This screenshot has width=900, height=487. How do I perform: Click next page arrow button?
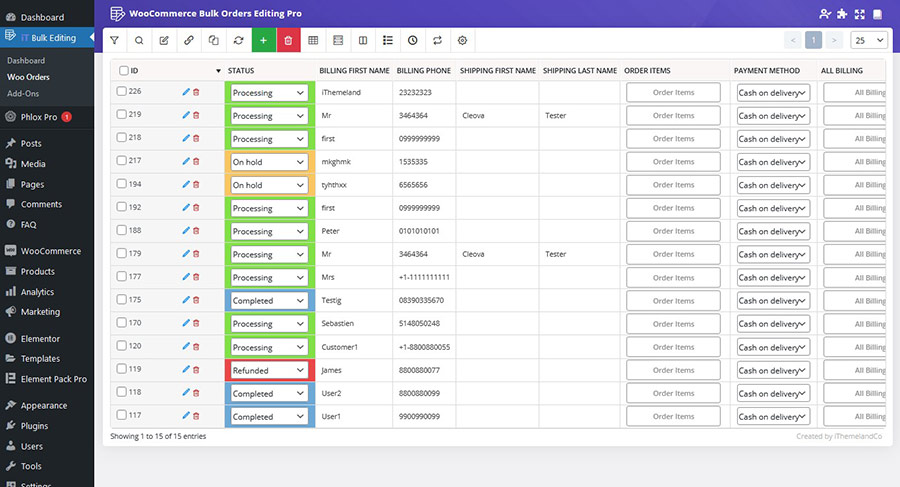coord(834,40)
